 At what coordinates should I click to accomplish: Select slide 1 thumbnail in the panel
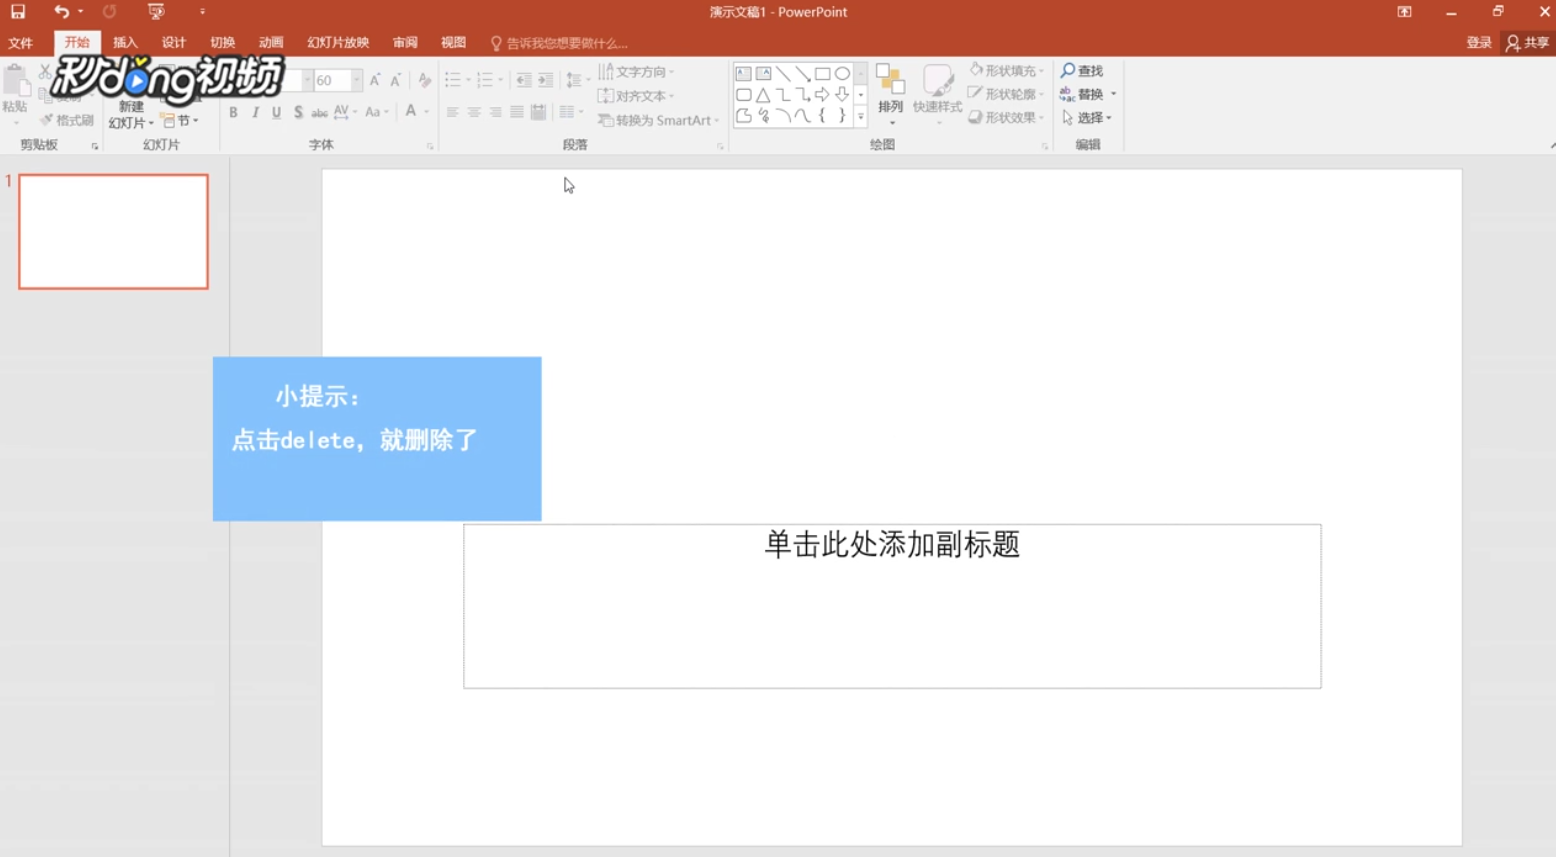pyautogui.click(x=112, y=231)
